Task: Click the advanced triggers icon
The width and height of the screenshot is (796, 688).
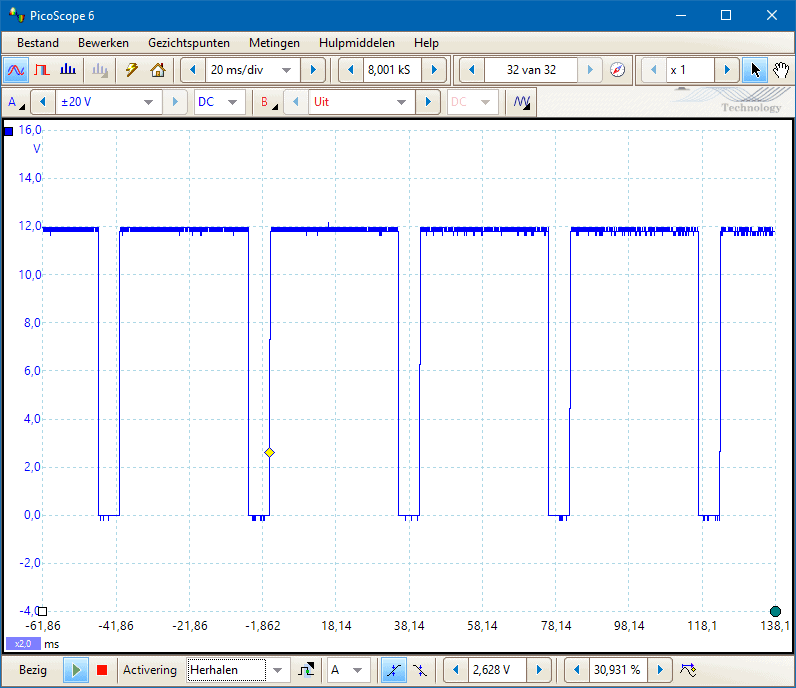Action: (306, 670)
